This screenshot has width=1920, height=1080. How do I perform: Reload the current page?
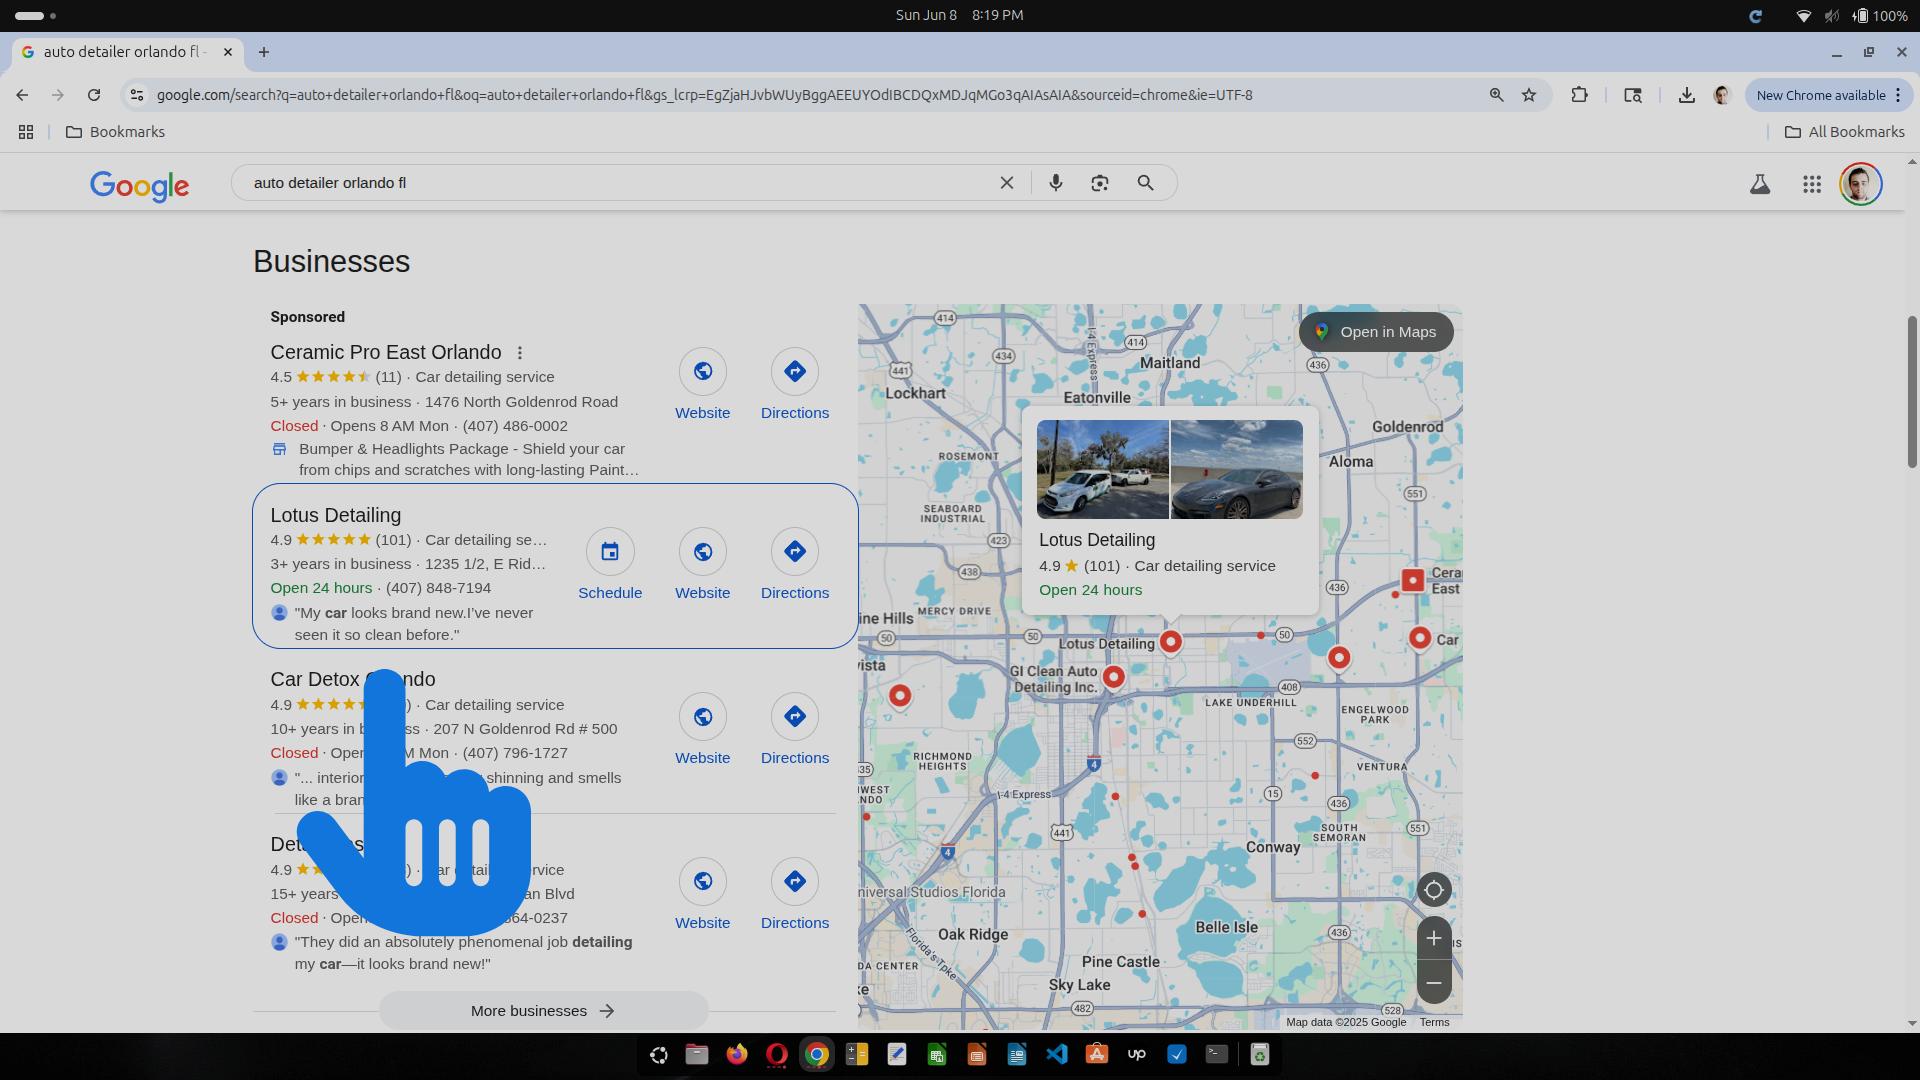pyautogui.click(x=93, y=95)
